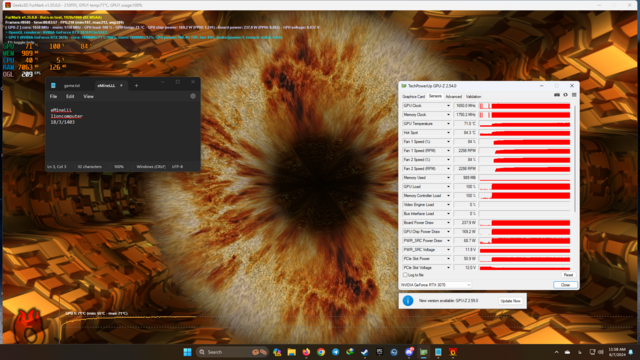Click Ln 3, Col 3 in Notepad status bar
The image size is (640, 360).
[x=57, y=167]
